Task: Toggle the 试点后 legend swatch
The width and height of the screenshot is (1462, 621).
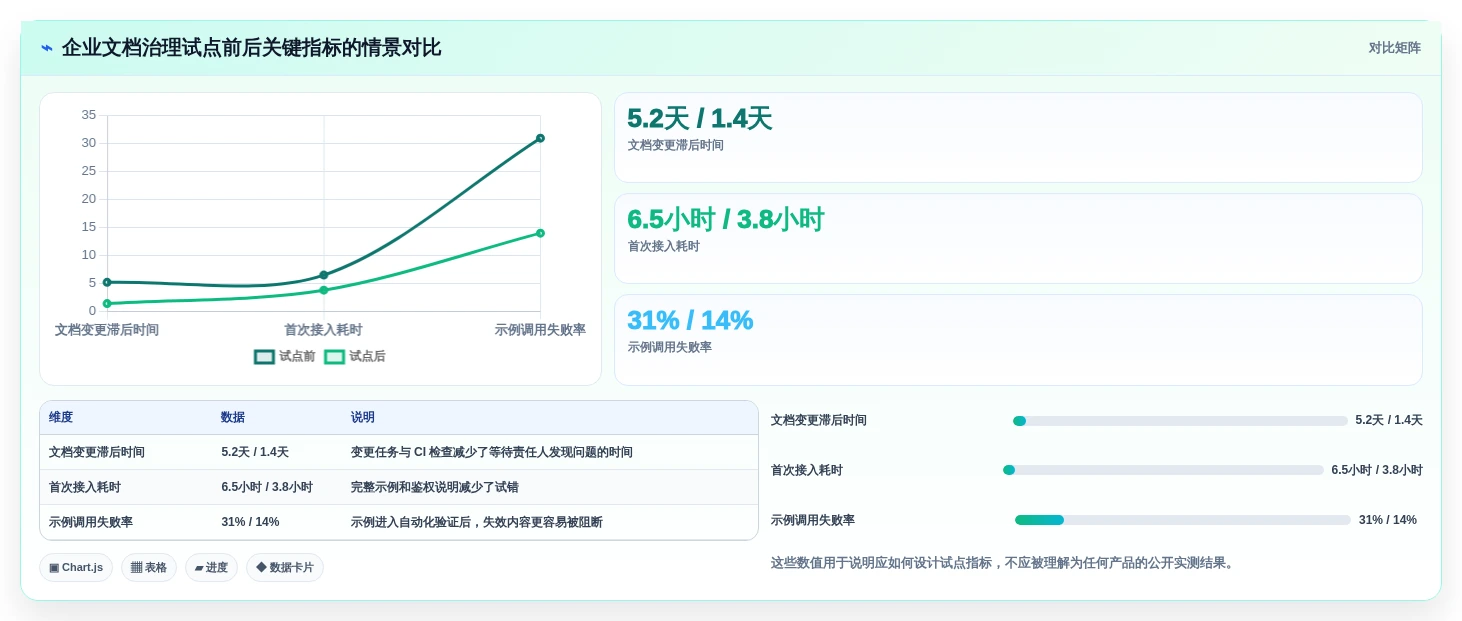Action: 334,357
